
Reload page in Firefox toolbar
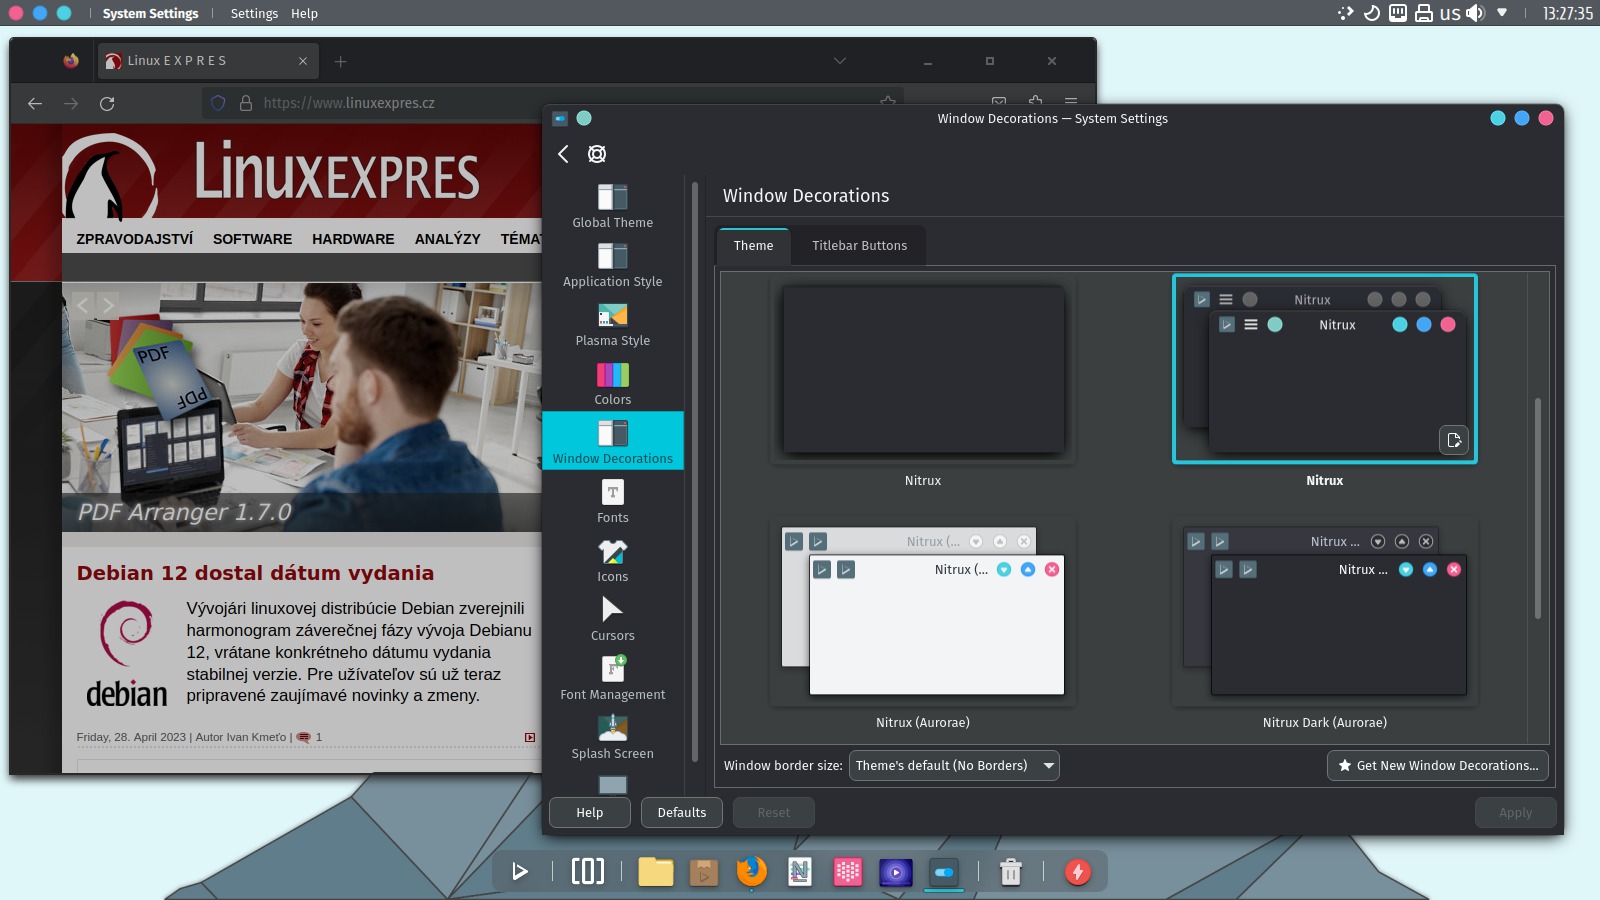107,103
